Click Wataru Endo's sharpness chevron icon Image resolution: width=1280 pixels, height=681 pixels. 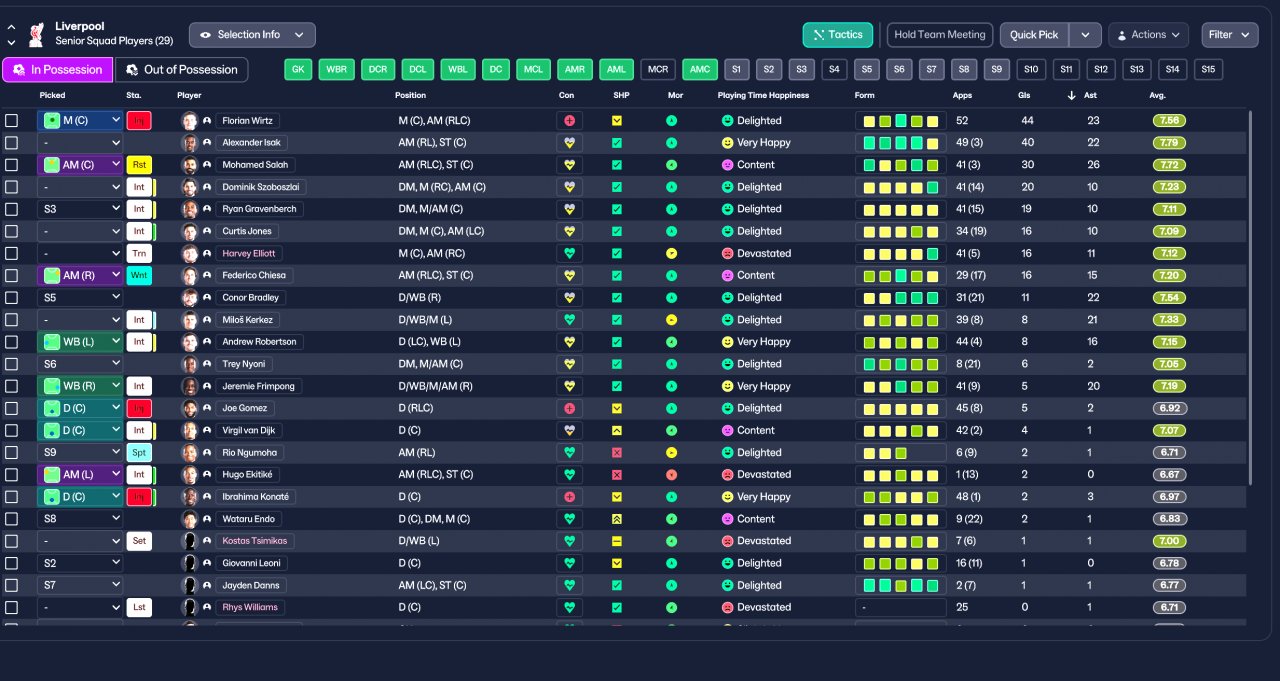tap(617, 519)
